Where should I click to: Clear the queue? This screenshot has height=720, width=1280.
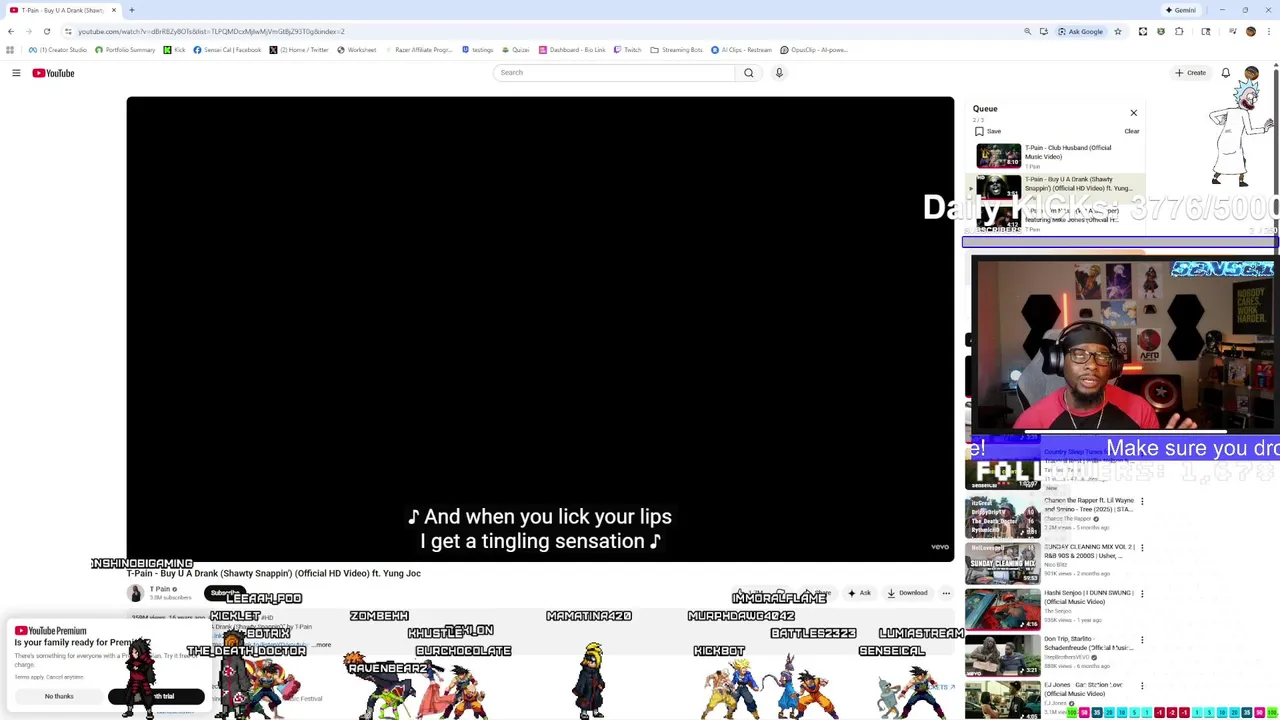click(x=1131, y=131)
